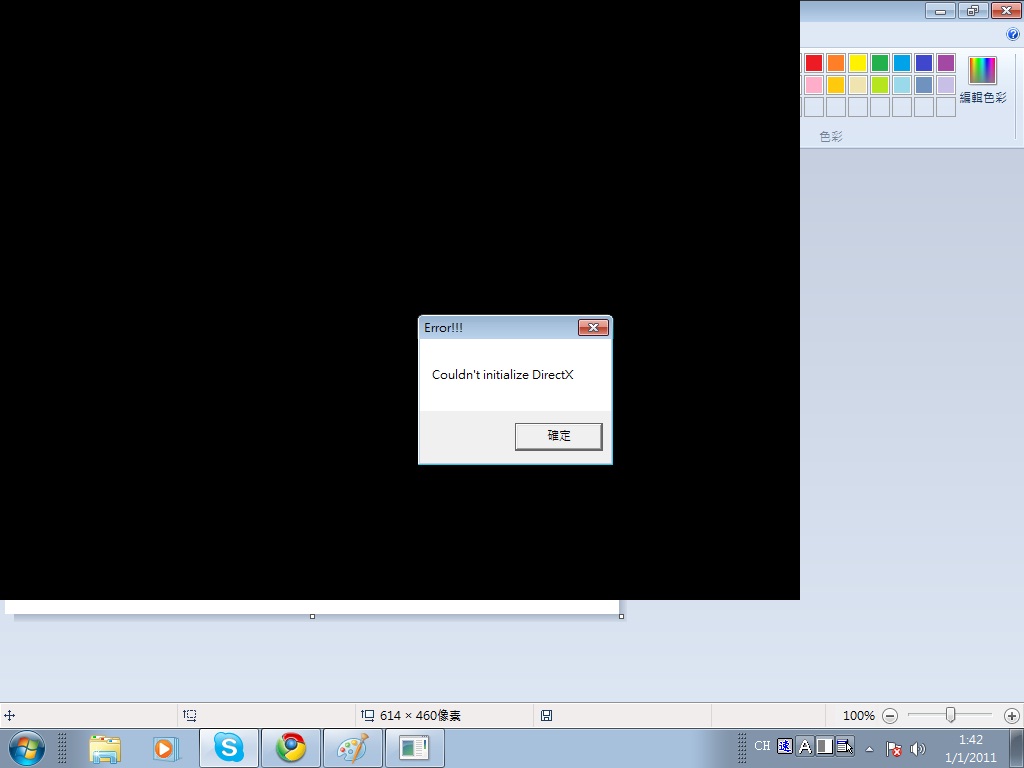The image size is (1024, 768).
Task: Click the 確定 button in the Error dialog
Action: point(558,436)
